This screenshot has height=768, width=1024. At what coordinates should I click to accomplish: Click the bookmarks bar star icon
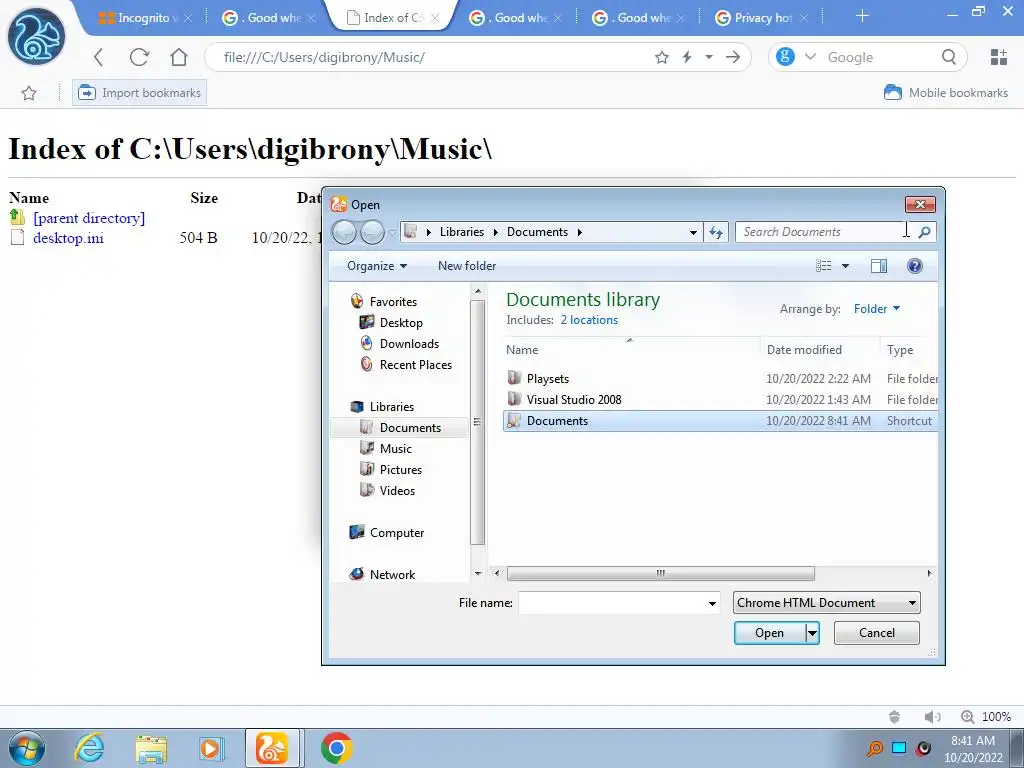click(x=29, y=93)
